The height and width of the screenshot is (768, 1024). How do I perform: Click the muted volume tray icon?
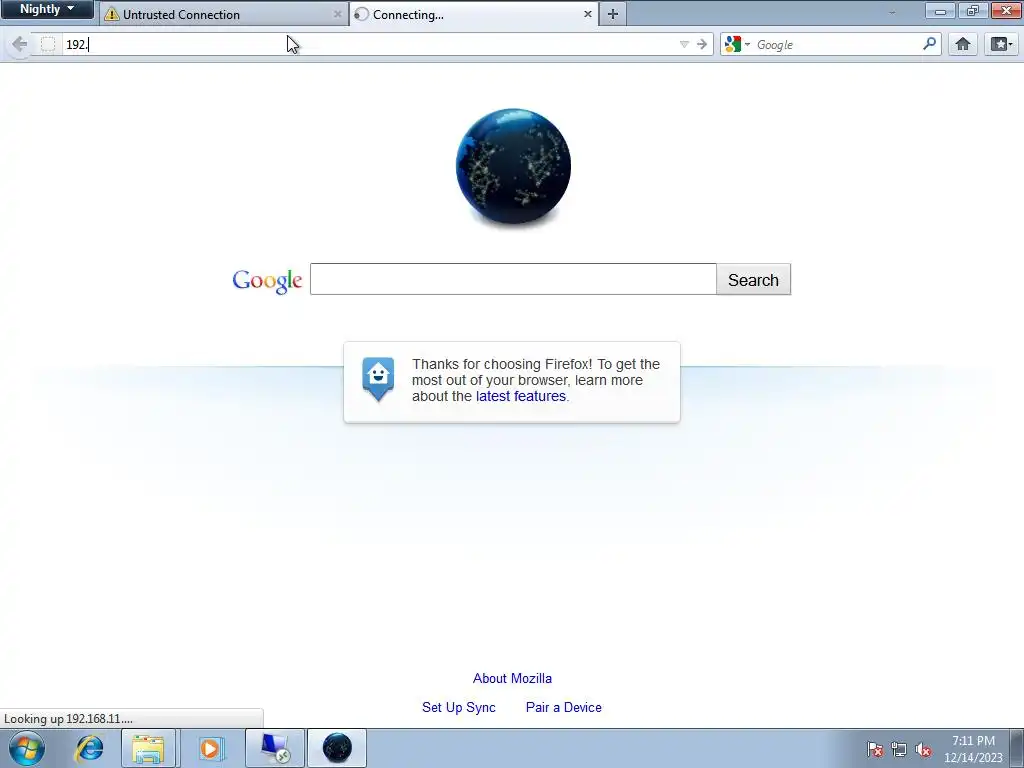(x=923, y=749)
